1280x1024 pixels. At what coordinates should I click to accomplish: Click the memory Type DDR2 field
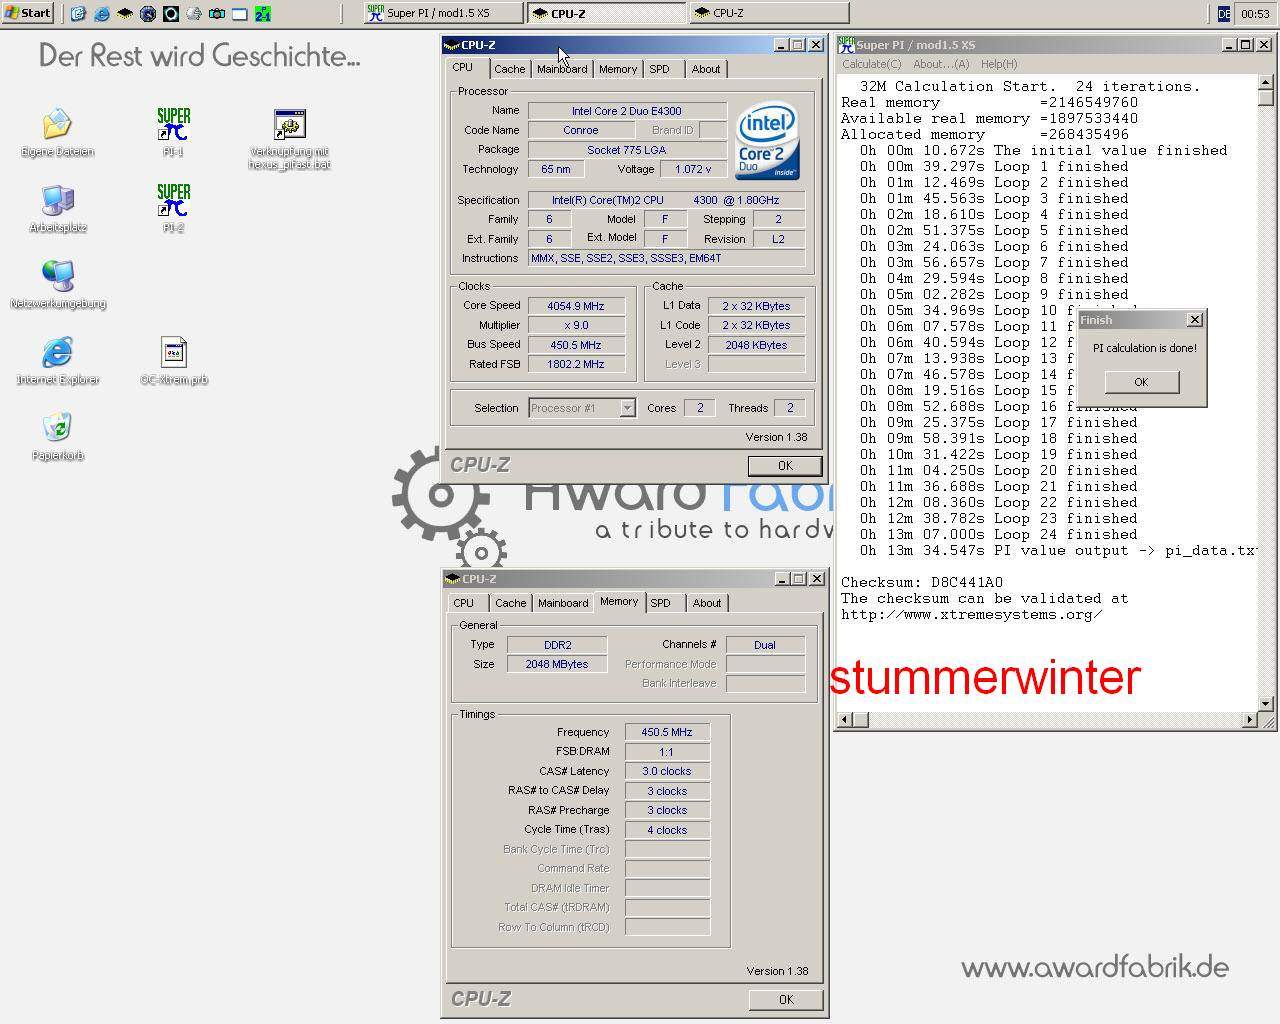(557, 645)
